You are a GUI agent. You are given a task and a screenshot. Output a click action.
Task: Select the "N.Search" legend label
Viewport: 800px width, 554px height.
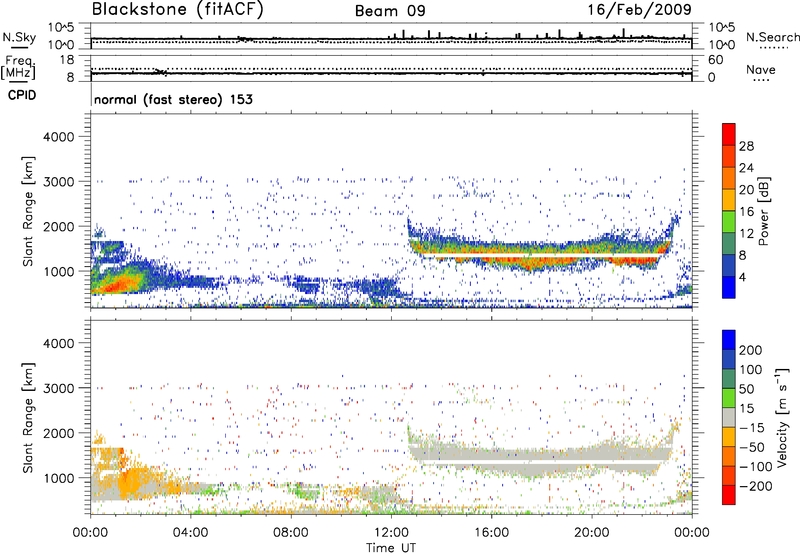tap(772, 37)
